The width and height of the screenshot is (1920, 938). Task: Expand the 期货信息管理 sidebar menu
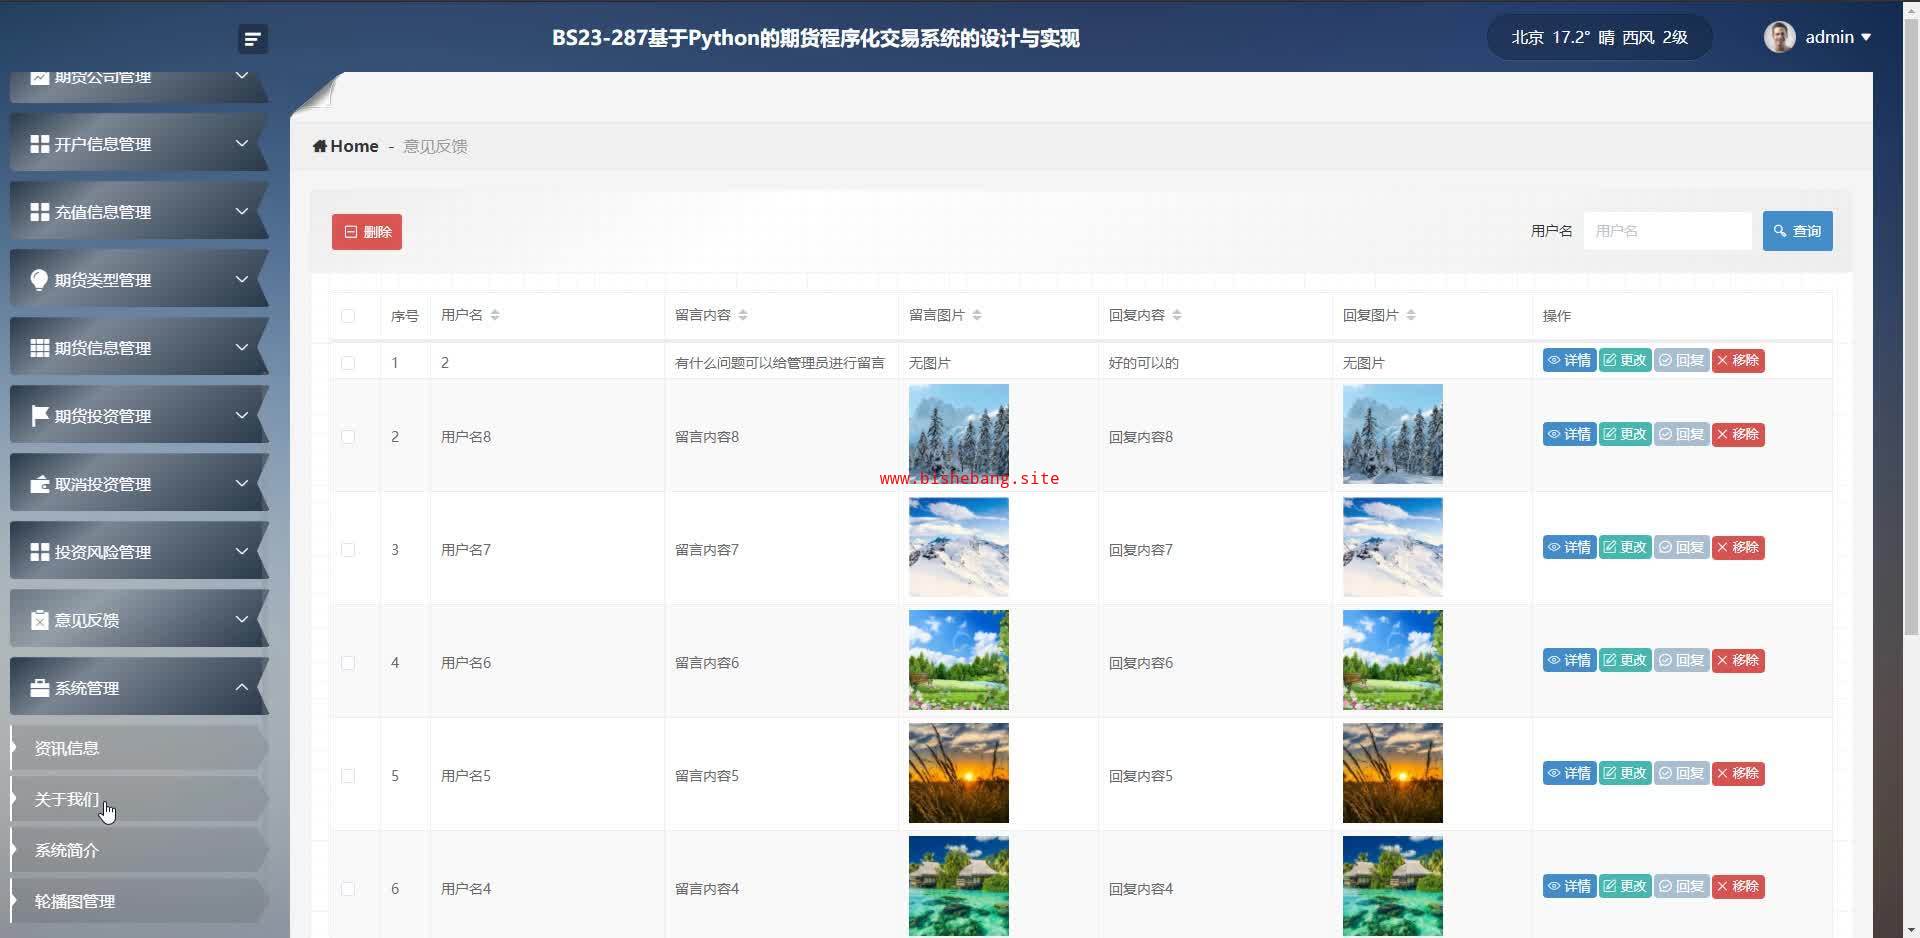coord(139,348)
